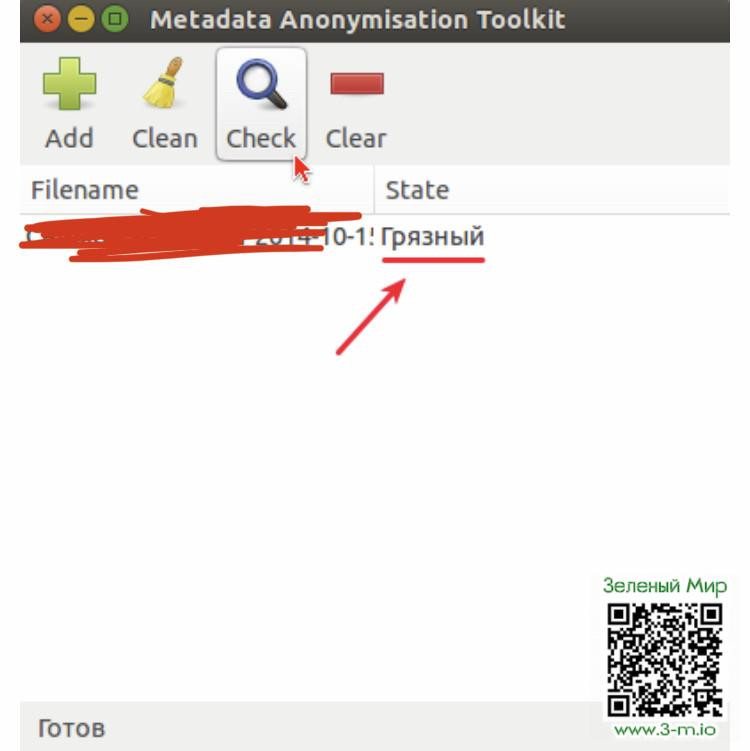Click the green plus Add icon
Image resolution: width=750 pixels, height=751 pixels.
pyautogui.click(x=69, y=84)
